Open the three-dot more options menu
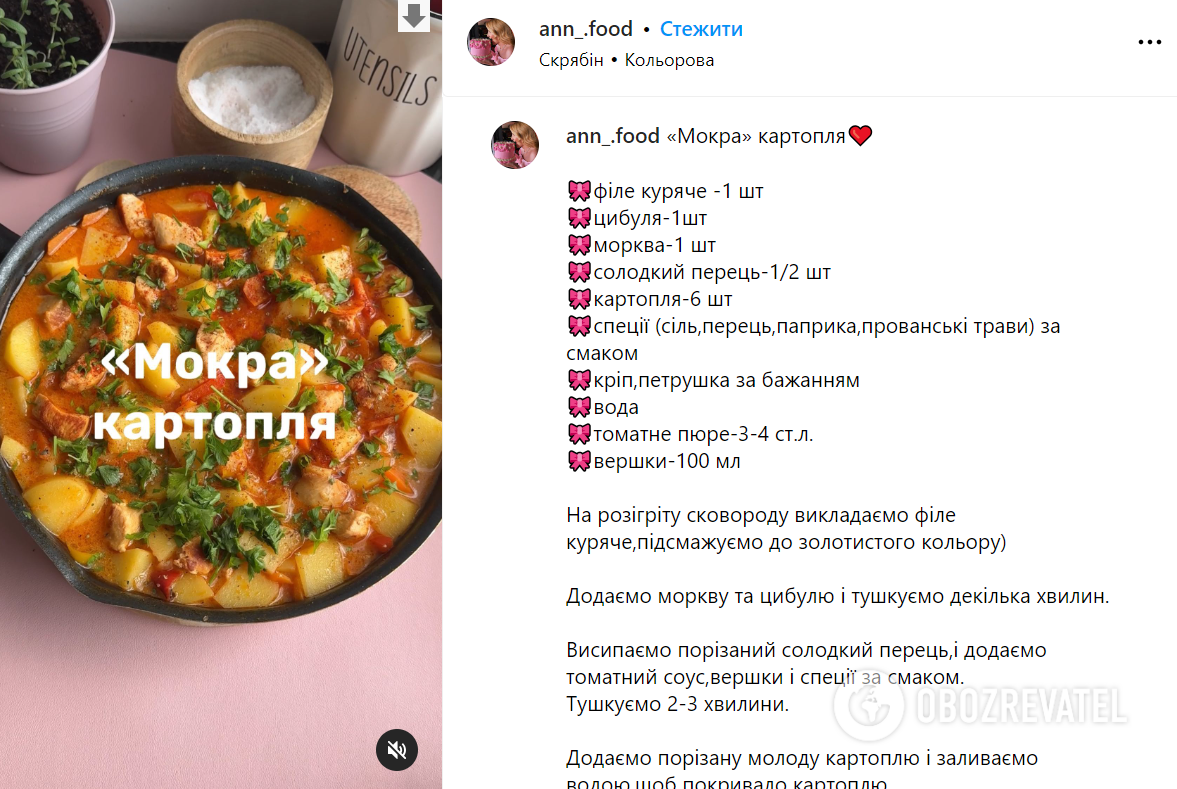Image resolution: width=1177 pixels, height=789 pixels. [1149, 42]
